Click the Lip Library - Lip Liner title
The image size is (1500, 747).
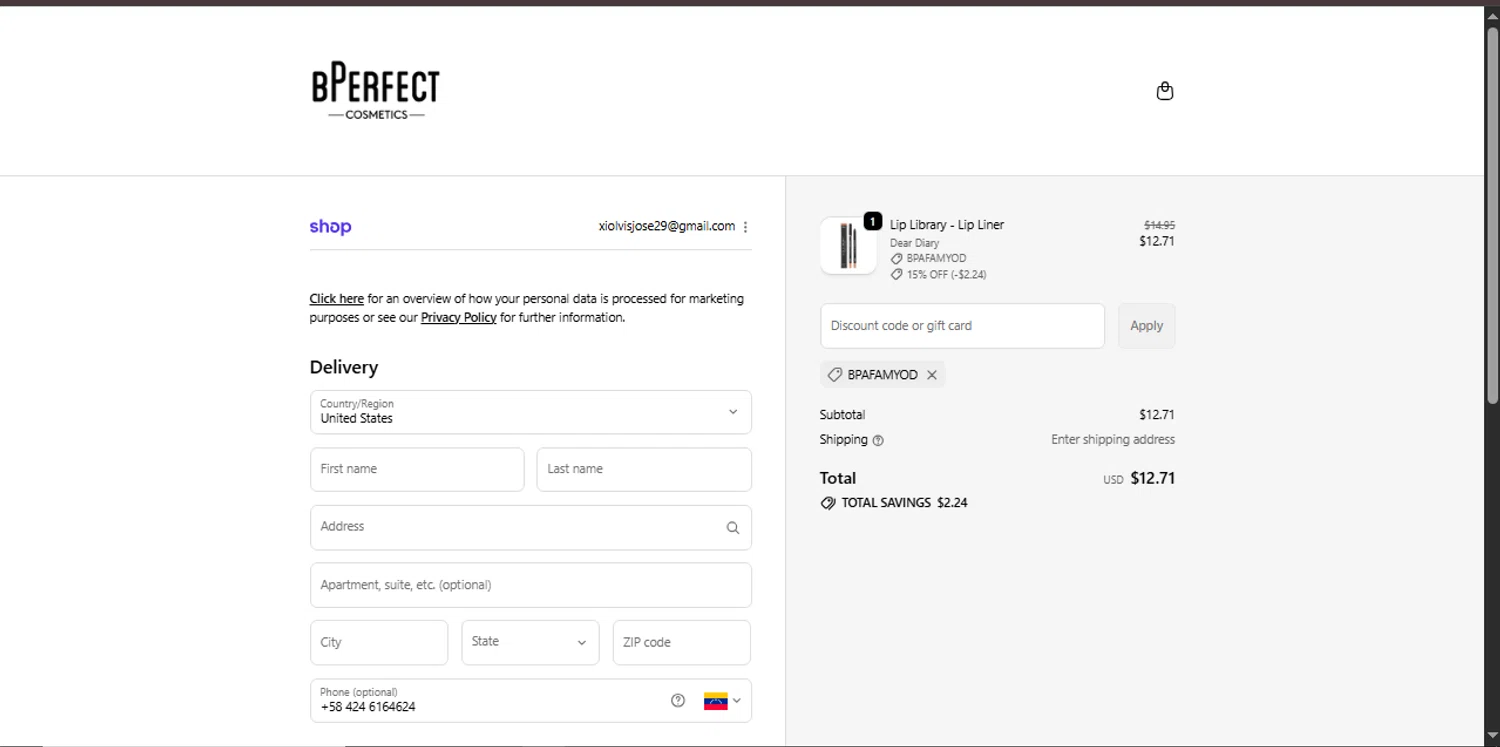(947, 225)
